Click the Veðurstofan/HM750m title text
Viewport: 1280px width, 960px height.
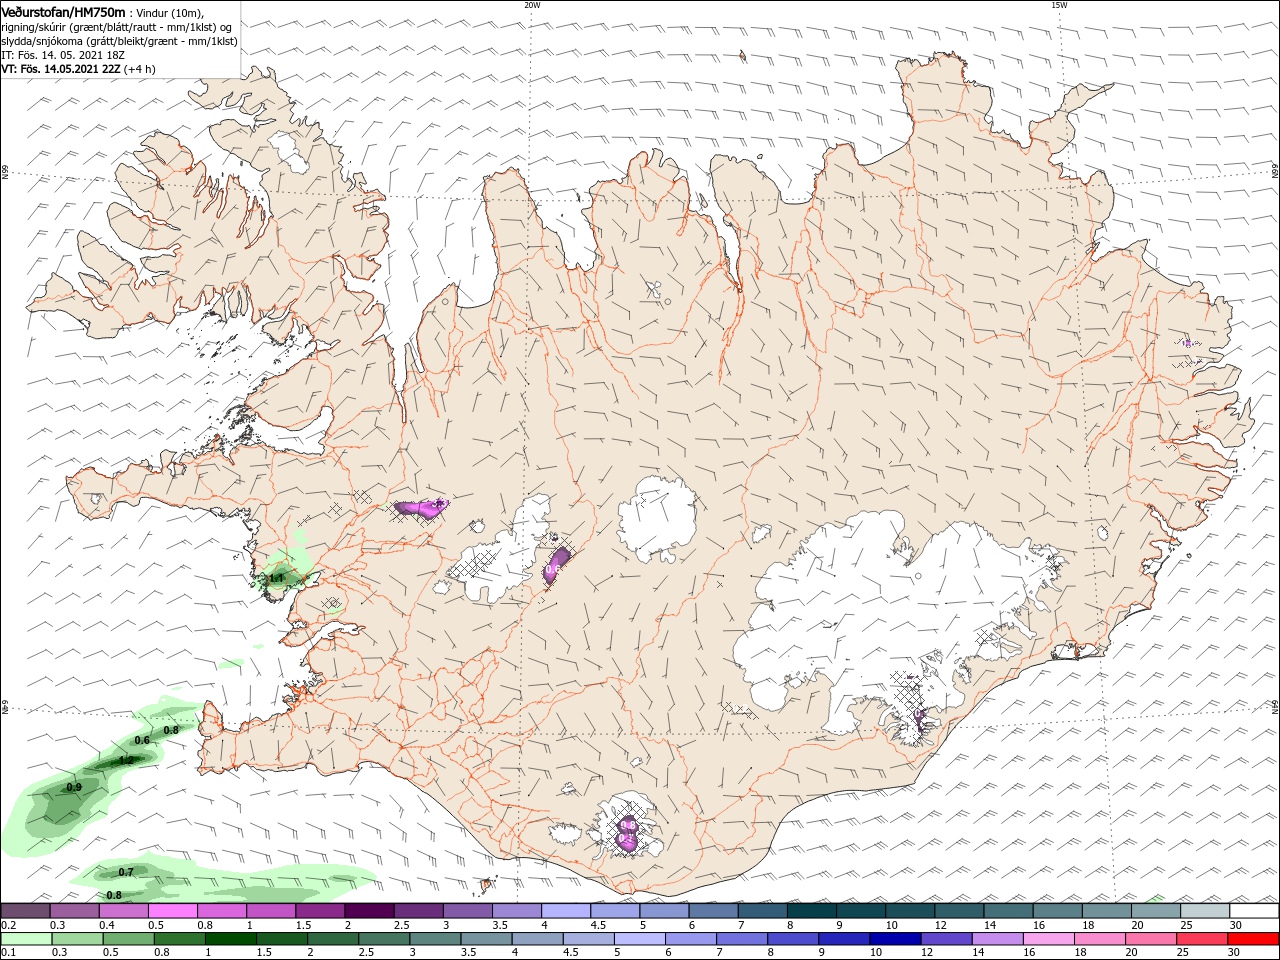click(64, 11)
